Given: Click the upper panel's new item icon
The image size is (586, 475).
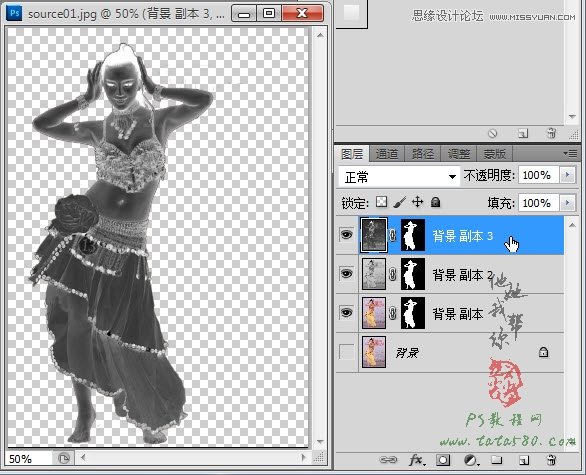Looking at the screenshot, I should pyautogui.click(x=523, y=133).
